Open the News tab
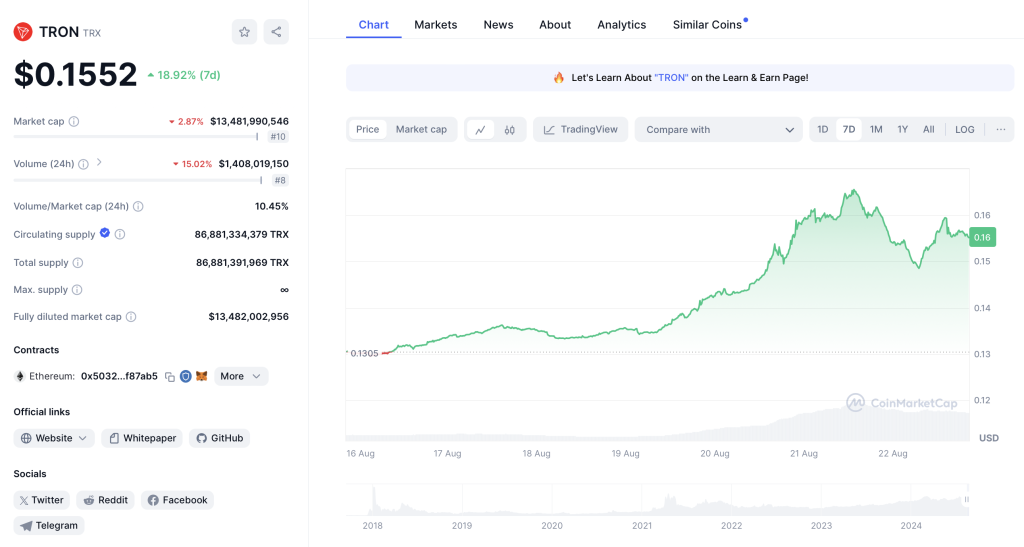 498,25
